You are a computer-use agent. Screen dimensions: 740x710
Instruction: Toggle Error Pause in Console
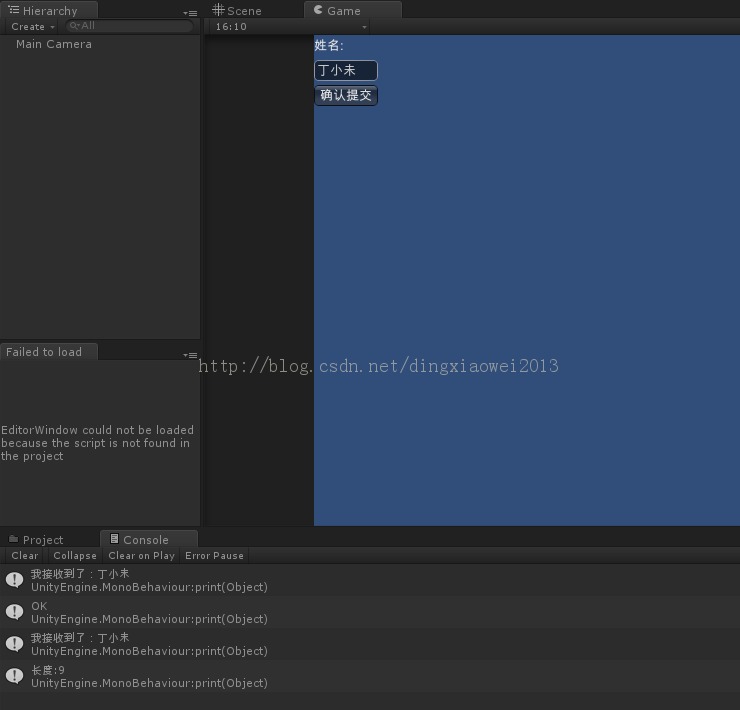(x=214, y=555)
